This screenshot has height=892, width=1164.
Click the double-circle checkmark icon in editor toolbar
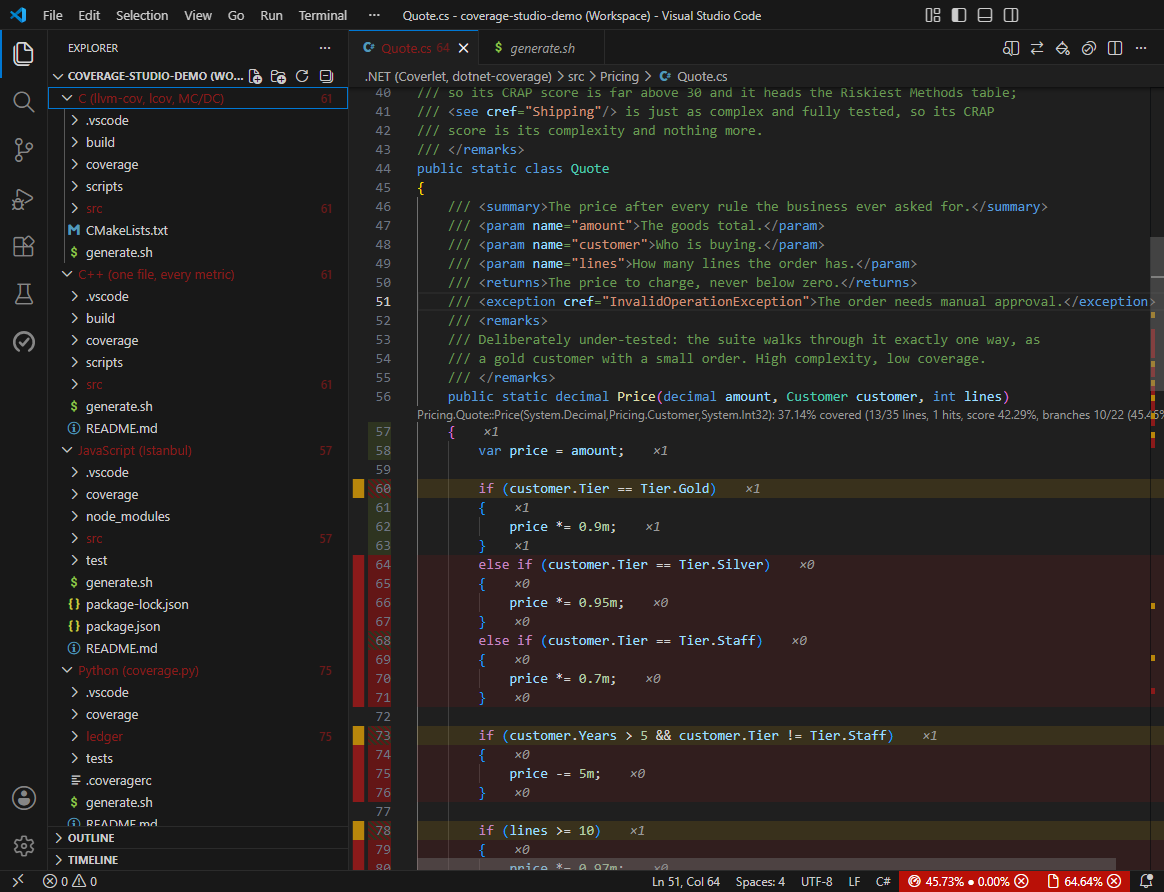[1089, 48]
